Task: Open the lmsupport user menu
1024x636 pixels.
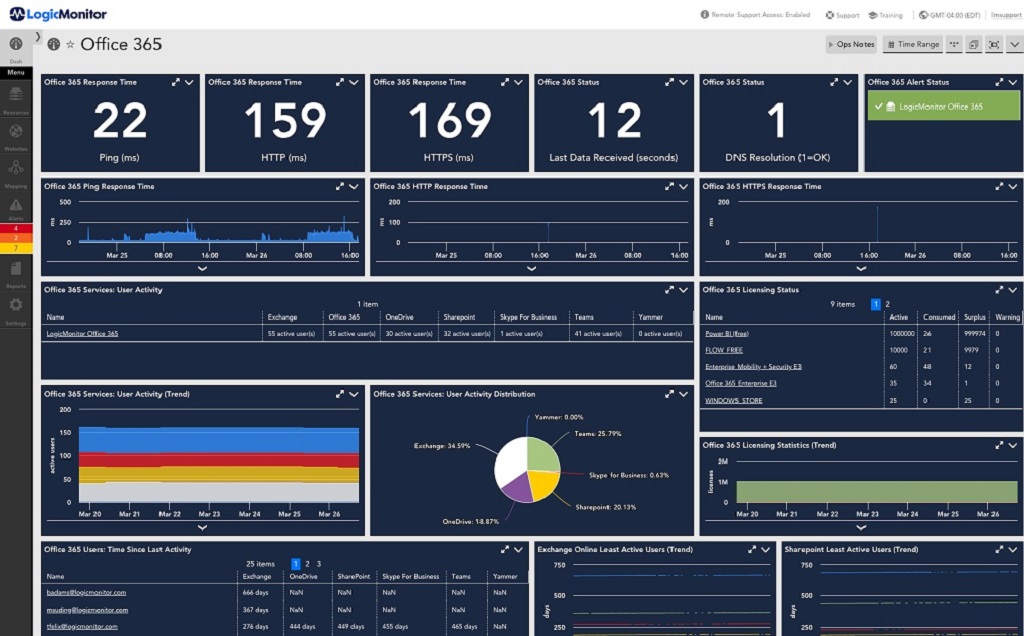Action: [x=1006, y=15]
